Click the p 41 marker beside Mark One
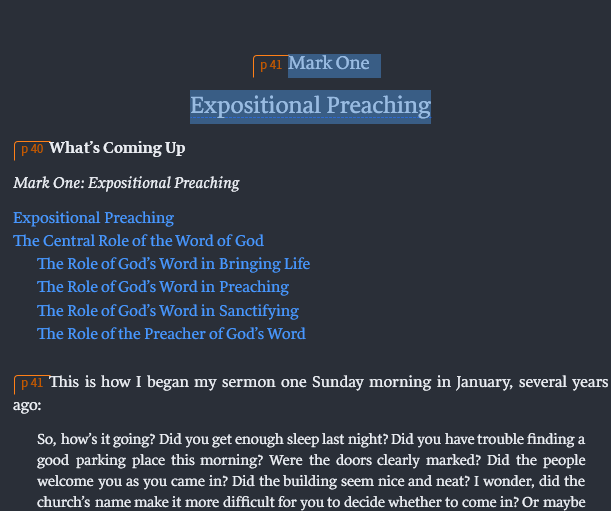611x511 pixels. pos(270,65)
